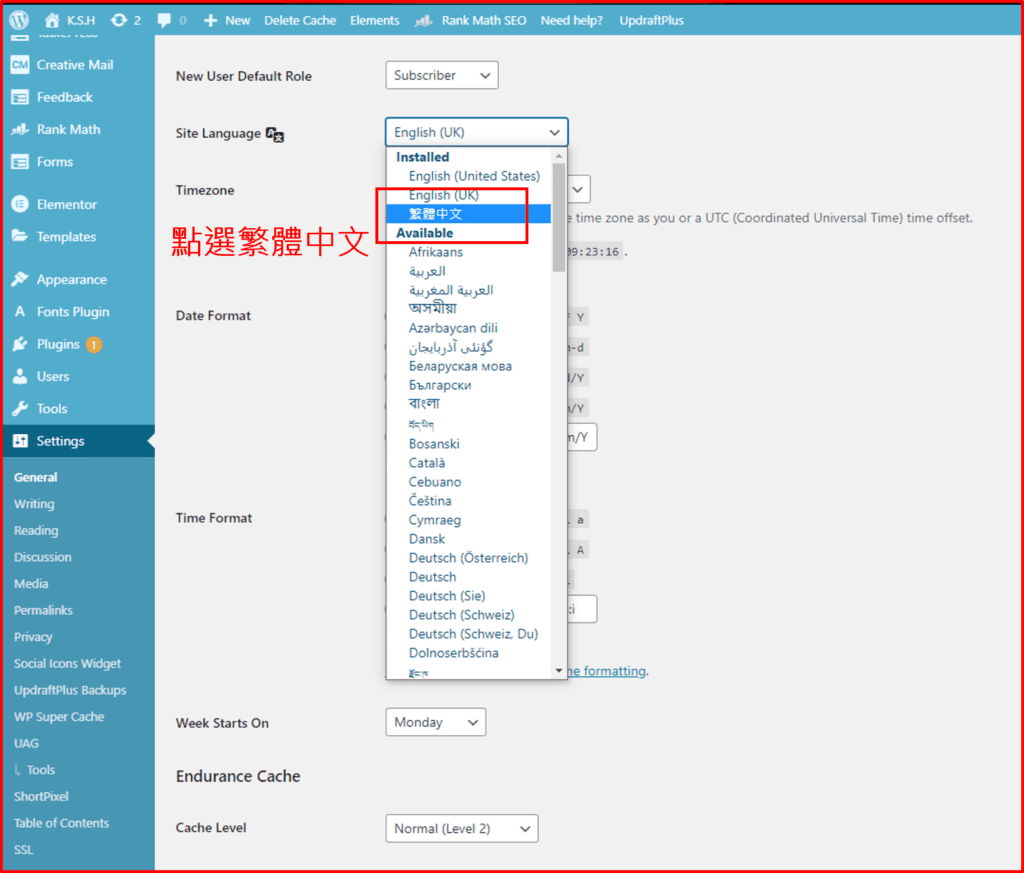This screenshot has width=1024, height=873.
Task: Click language list scrollbar down arrow
Action: click(x=558, y=670)
